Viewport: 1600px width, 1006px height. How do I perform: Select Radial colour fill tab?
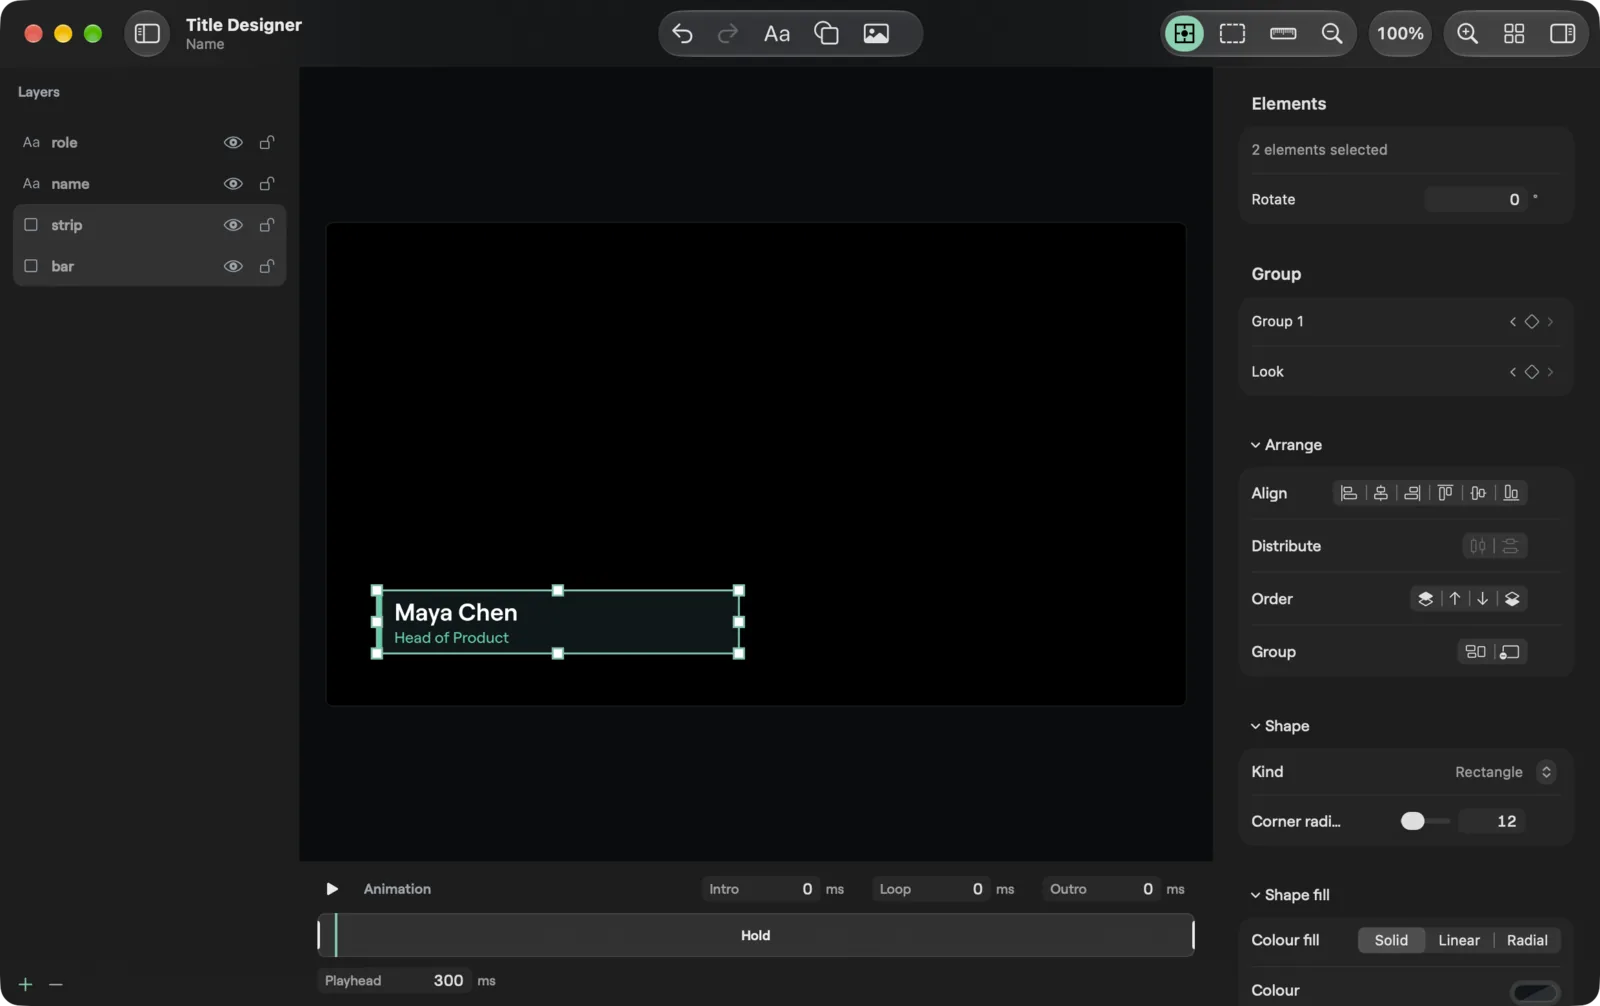tap(1527, 941)
